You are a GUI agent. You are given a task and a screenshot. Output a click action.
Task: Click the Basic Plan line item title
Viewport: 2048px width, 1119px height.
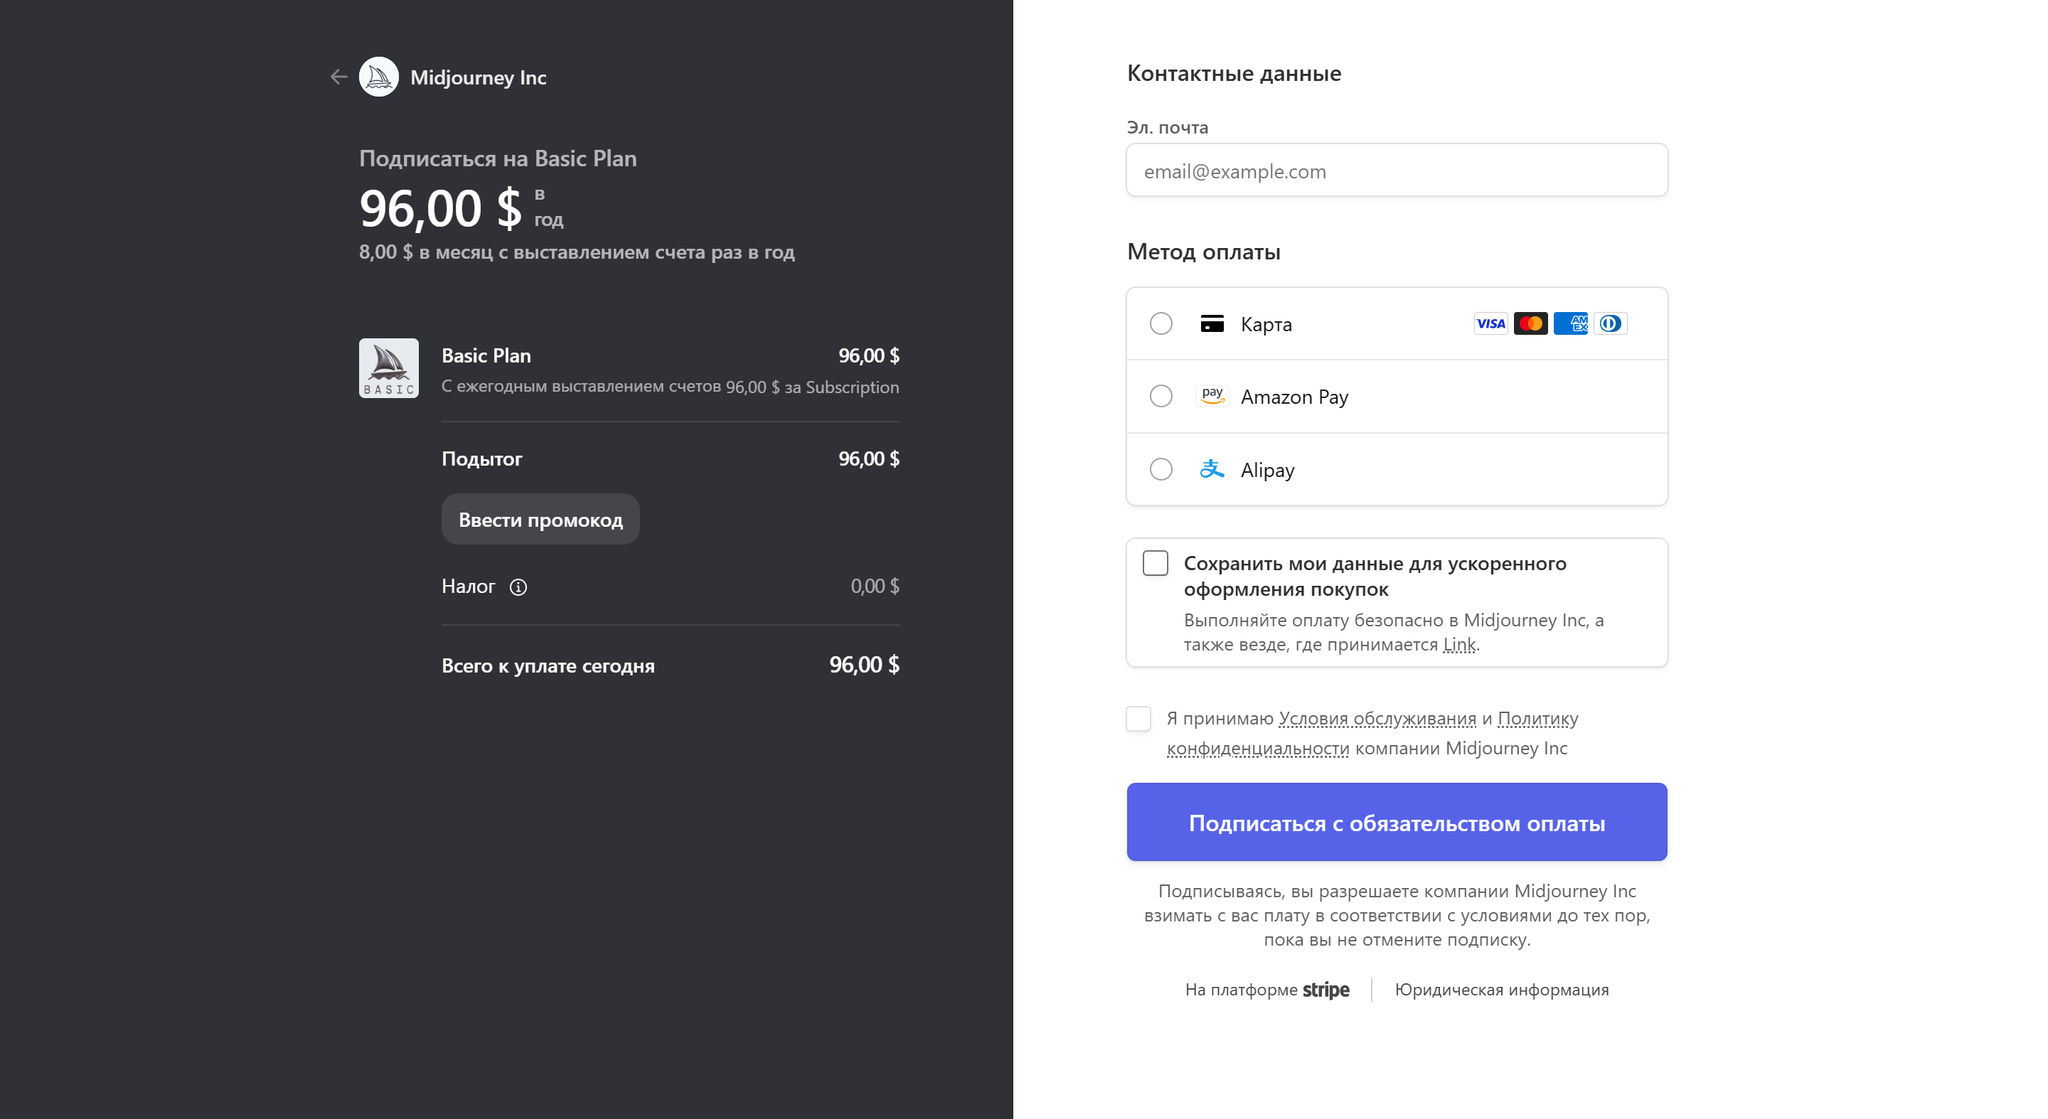click(486, 356)
